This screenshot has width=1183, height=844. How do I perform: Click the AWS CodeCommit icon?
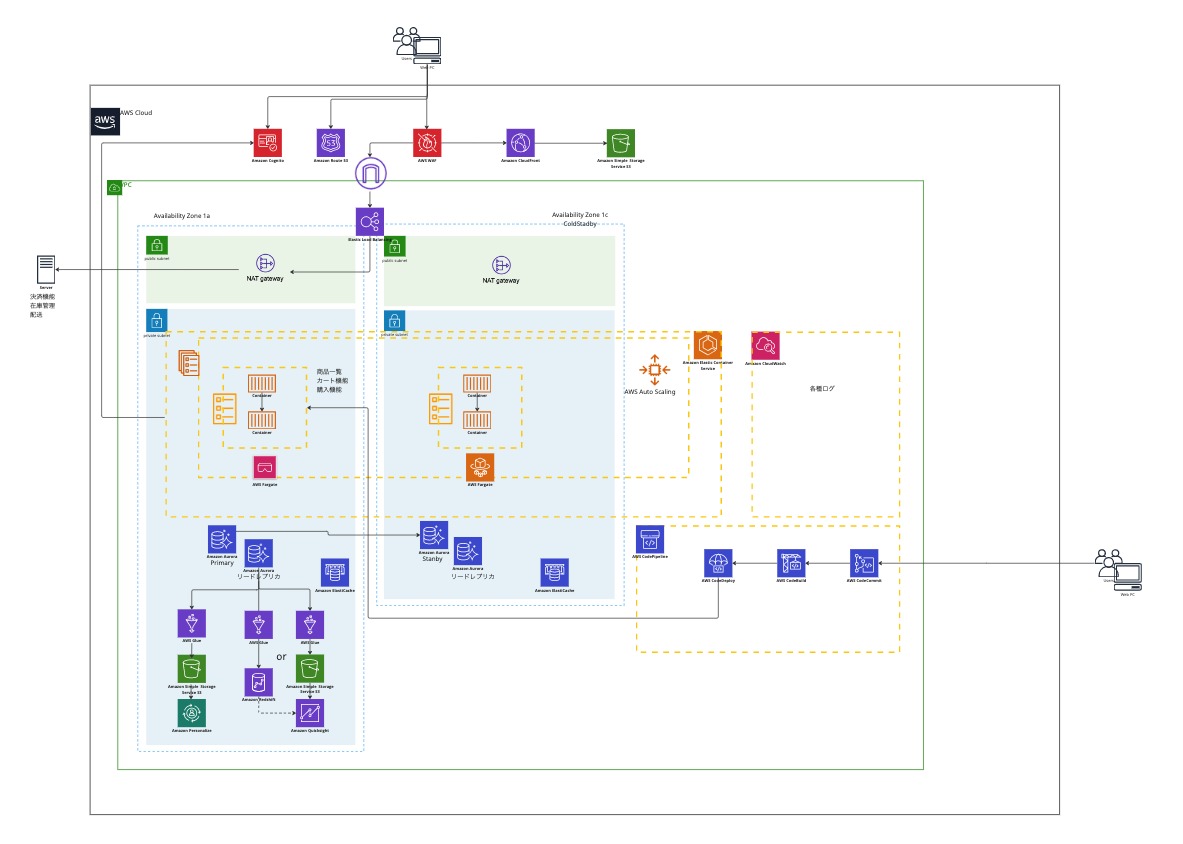point(864,563)
